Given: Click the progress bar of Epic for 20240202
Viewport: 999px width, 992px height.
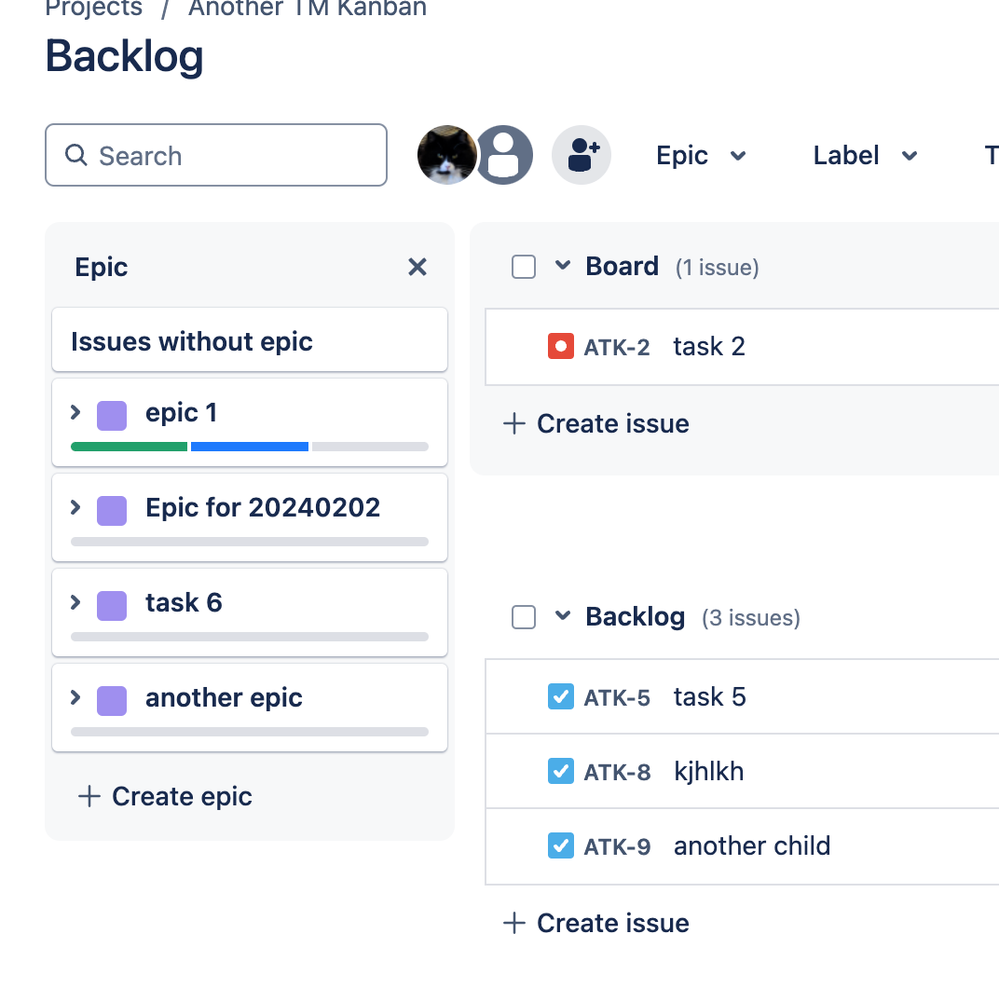Looking at the screenshot, I should [250, 542].
